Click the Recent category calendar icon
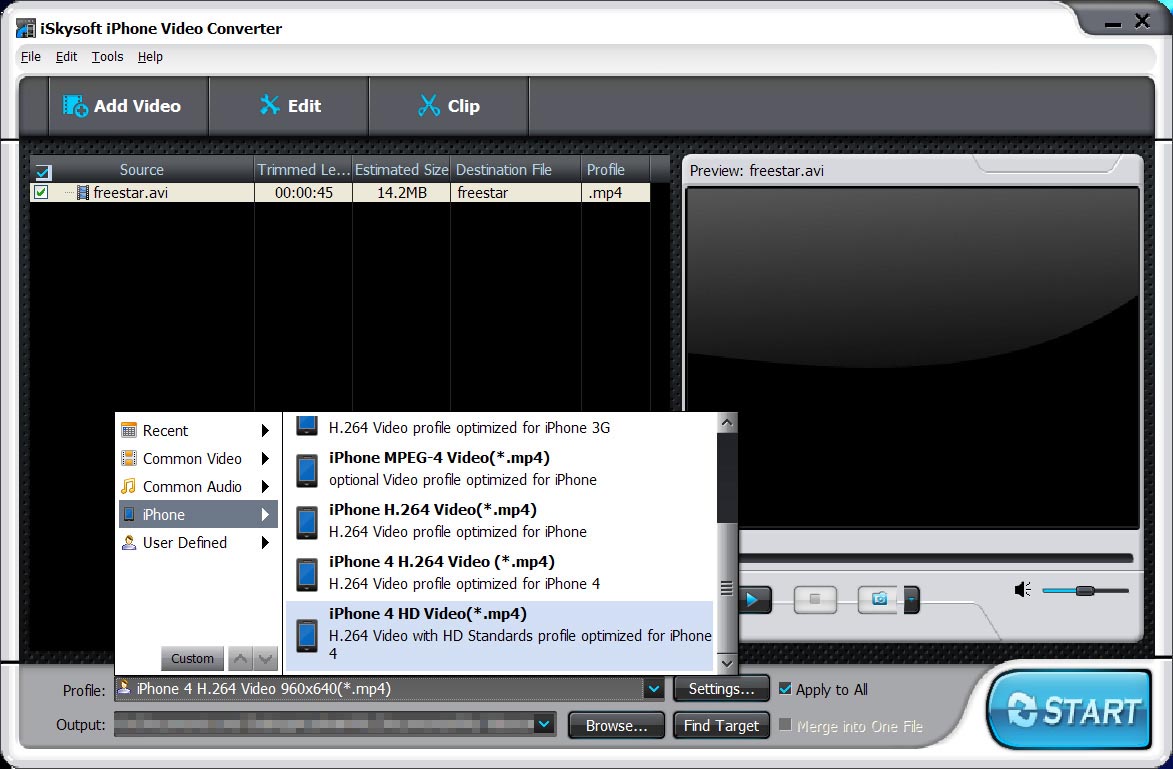This screenshot has width=1173, height=769. [129, 431]
